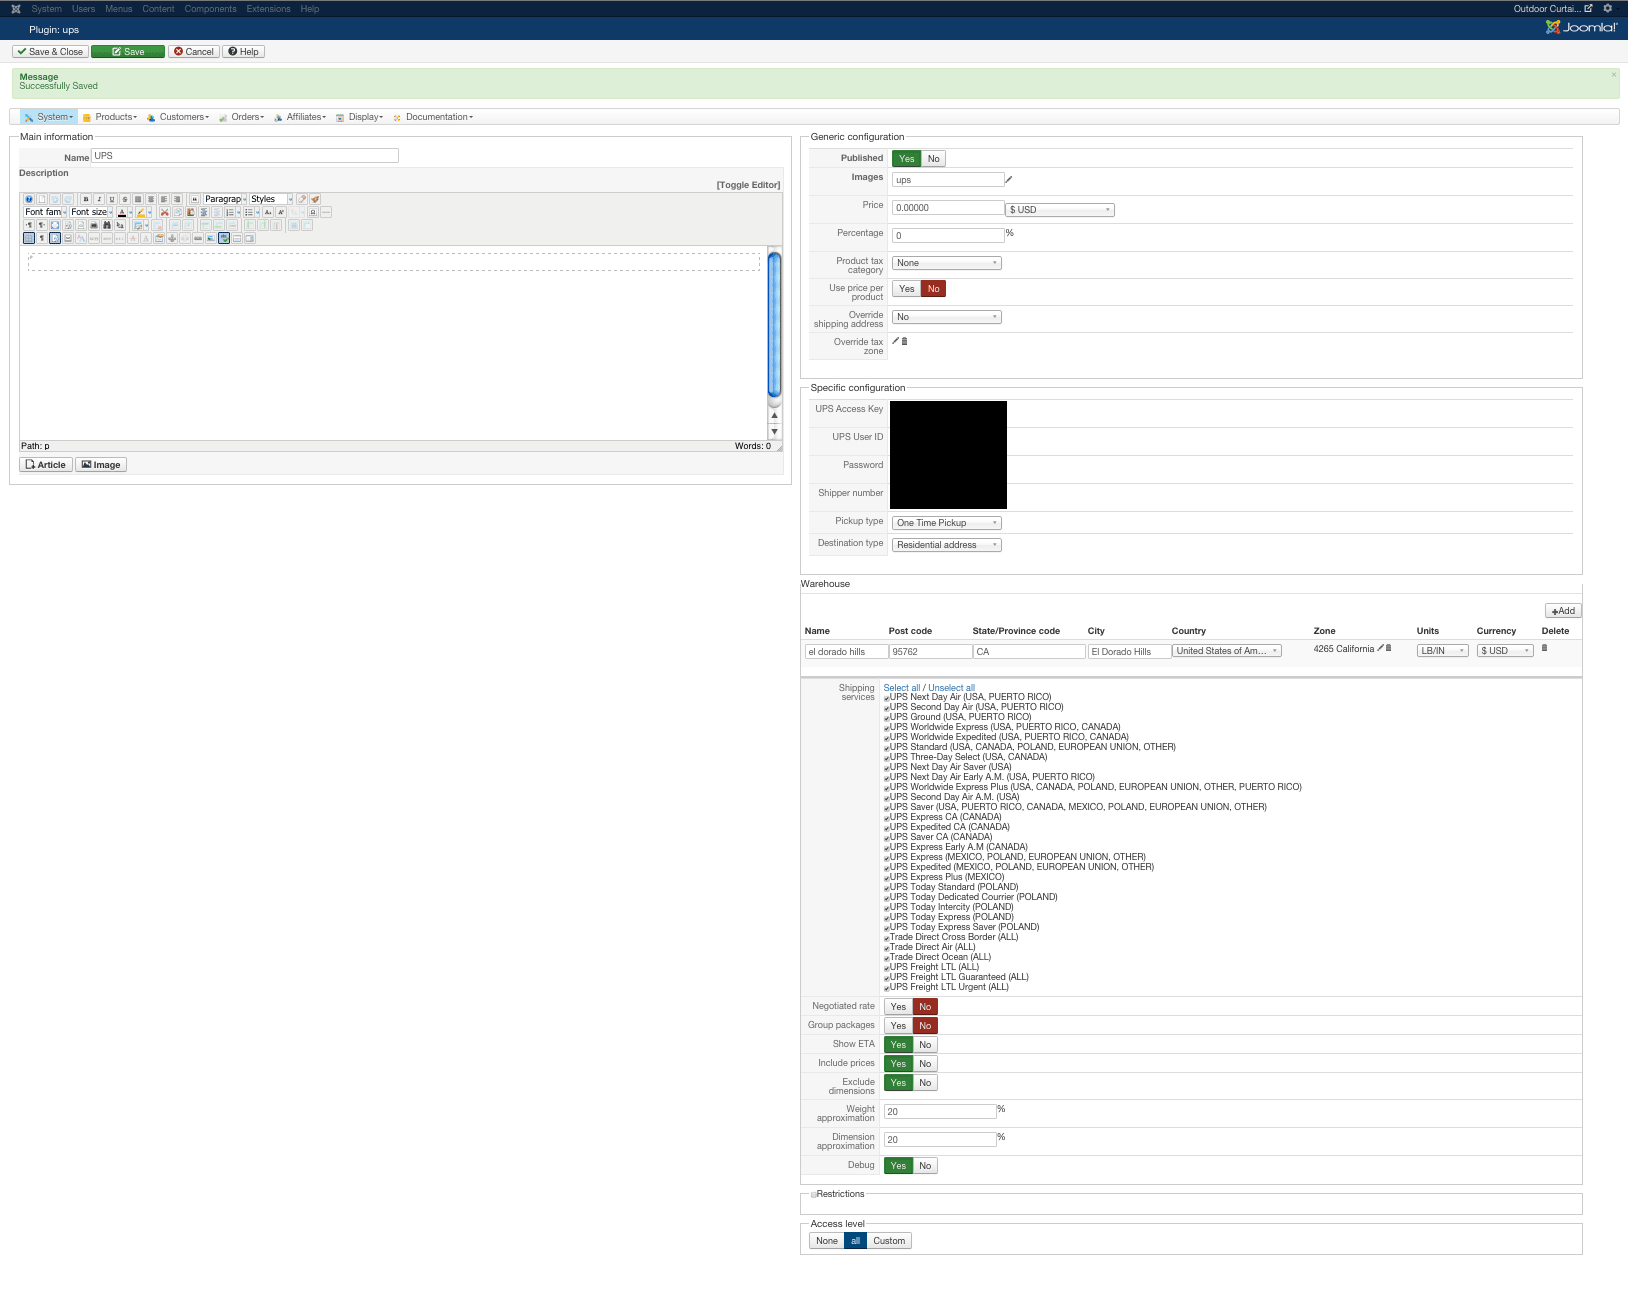This screenshot has width=1628, height=1303.
Task: Apply strikethrough in the description editor
Action: coord(125,199)
